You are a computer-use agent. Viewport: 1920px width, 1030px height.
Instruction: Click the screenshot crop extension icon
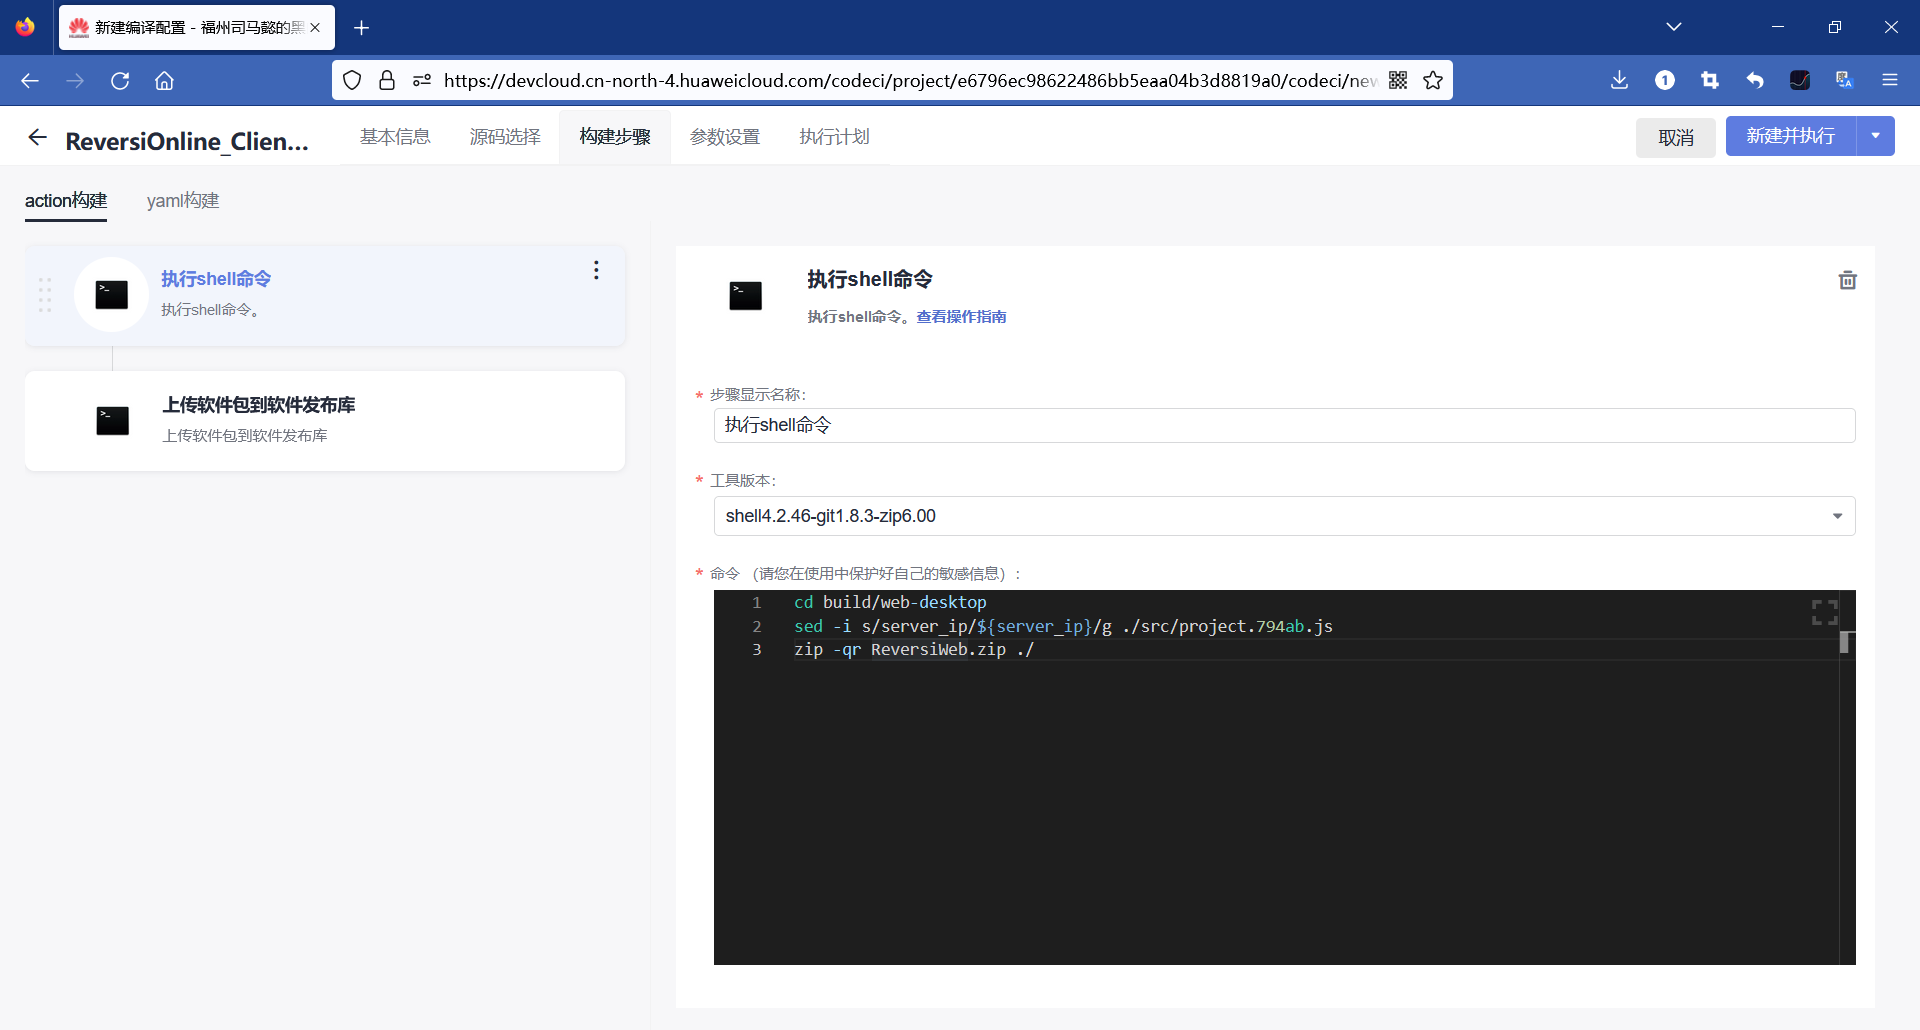pyautogui.click(x=1710, y=80)
